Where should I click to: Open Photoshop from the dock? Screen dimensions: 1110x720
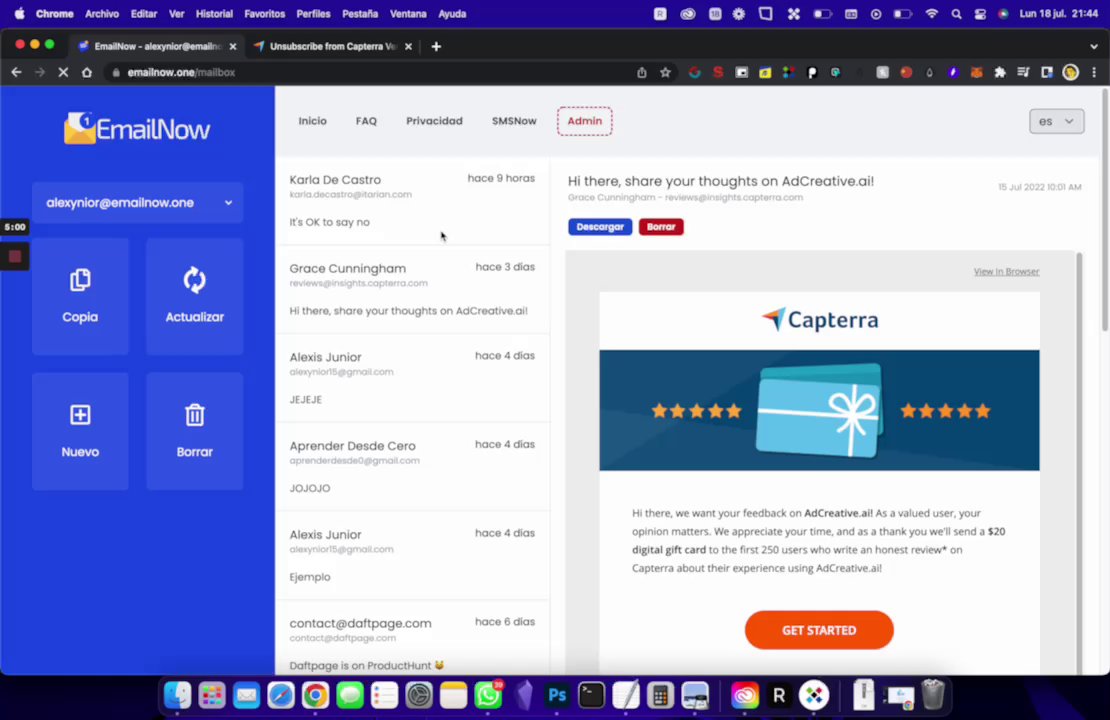(557, 695)
